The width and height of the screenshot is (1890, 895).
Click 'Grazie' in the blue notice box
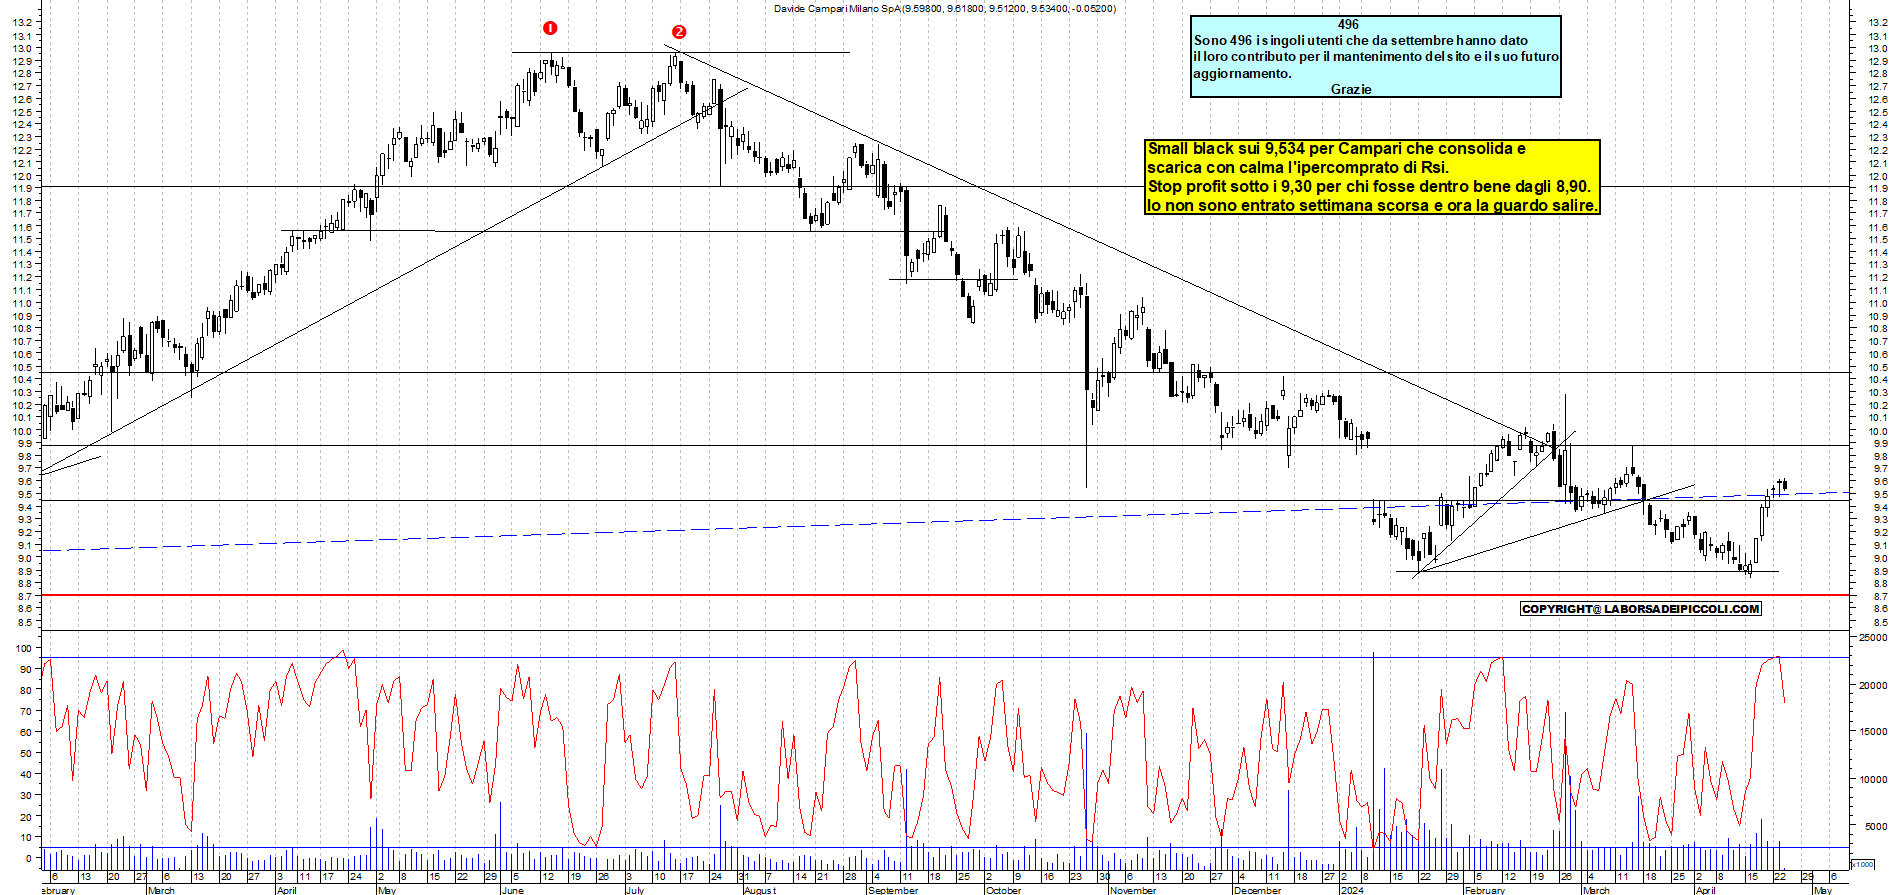click(1351, 89)
